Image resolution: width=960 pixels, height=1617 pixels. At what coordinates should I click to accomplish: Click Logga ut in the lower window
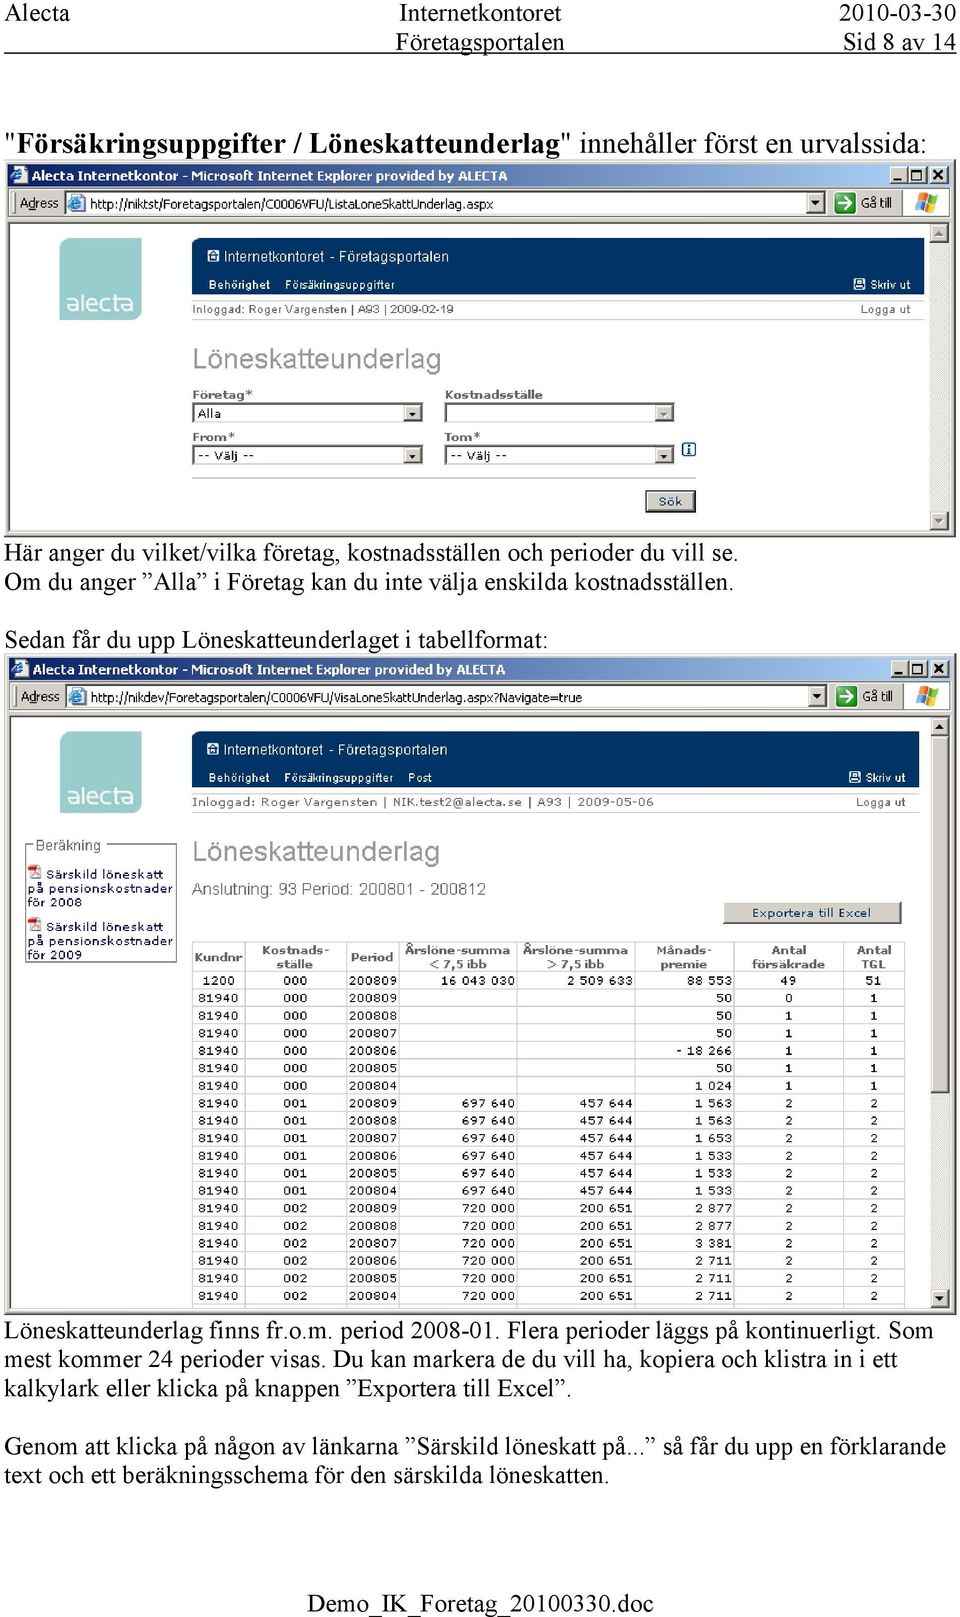(880, 802)
